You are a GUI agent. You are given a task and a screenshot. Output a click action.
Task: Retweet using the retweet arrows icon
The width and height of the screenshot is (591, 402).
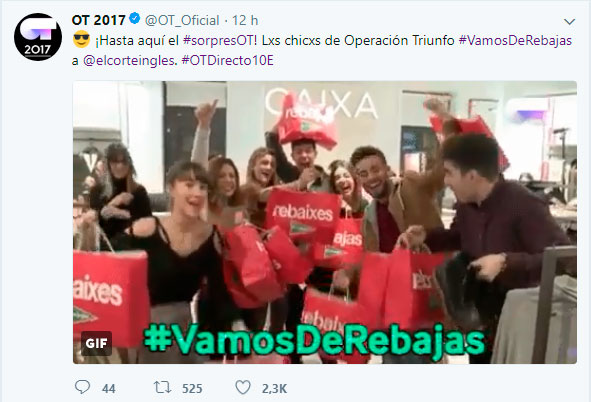pos(162,387)
